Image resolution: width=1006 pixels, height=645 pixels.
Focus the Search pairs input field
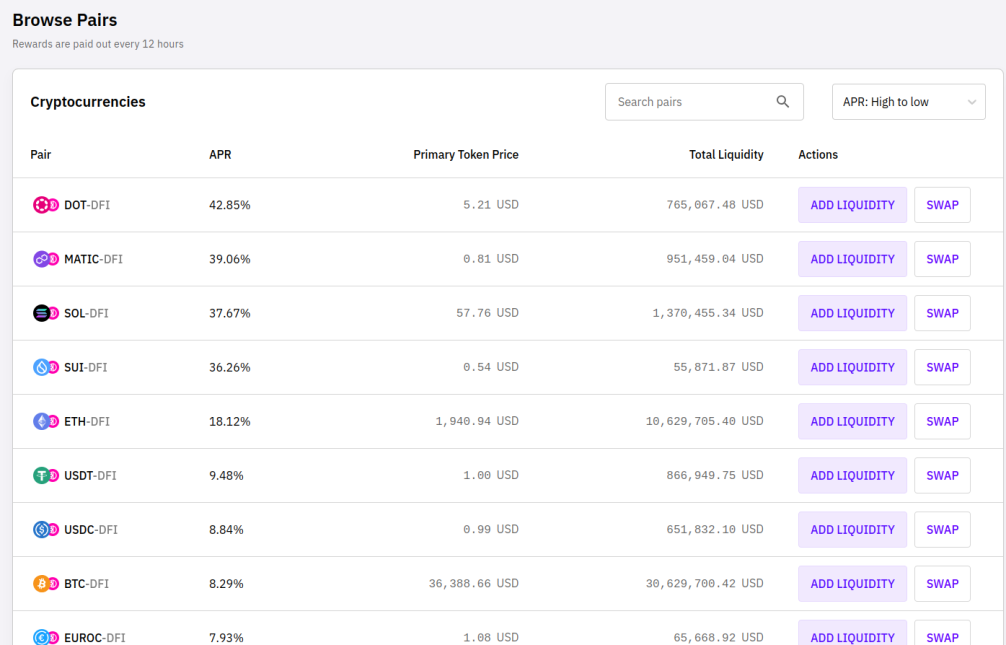click(704, 101)
